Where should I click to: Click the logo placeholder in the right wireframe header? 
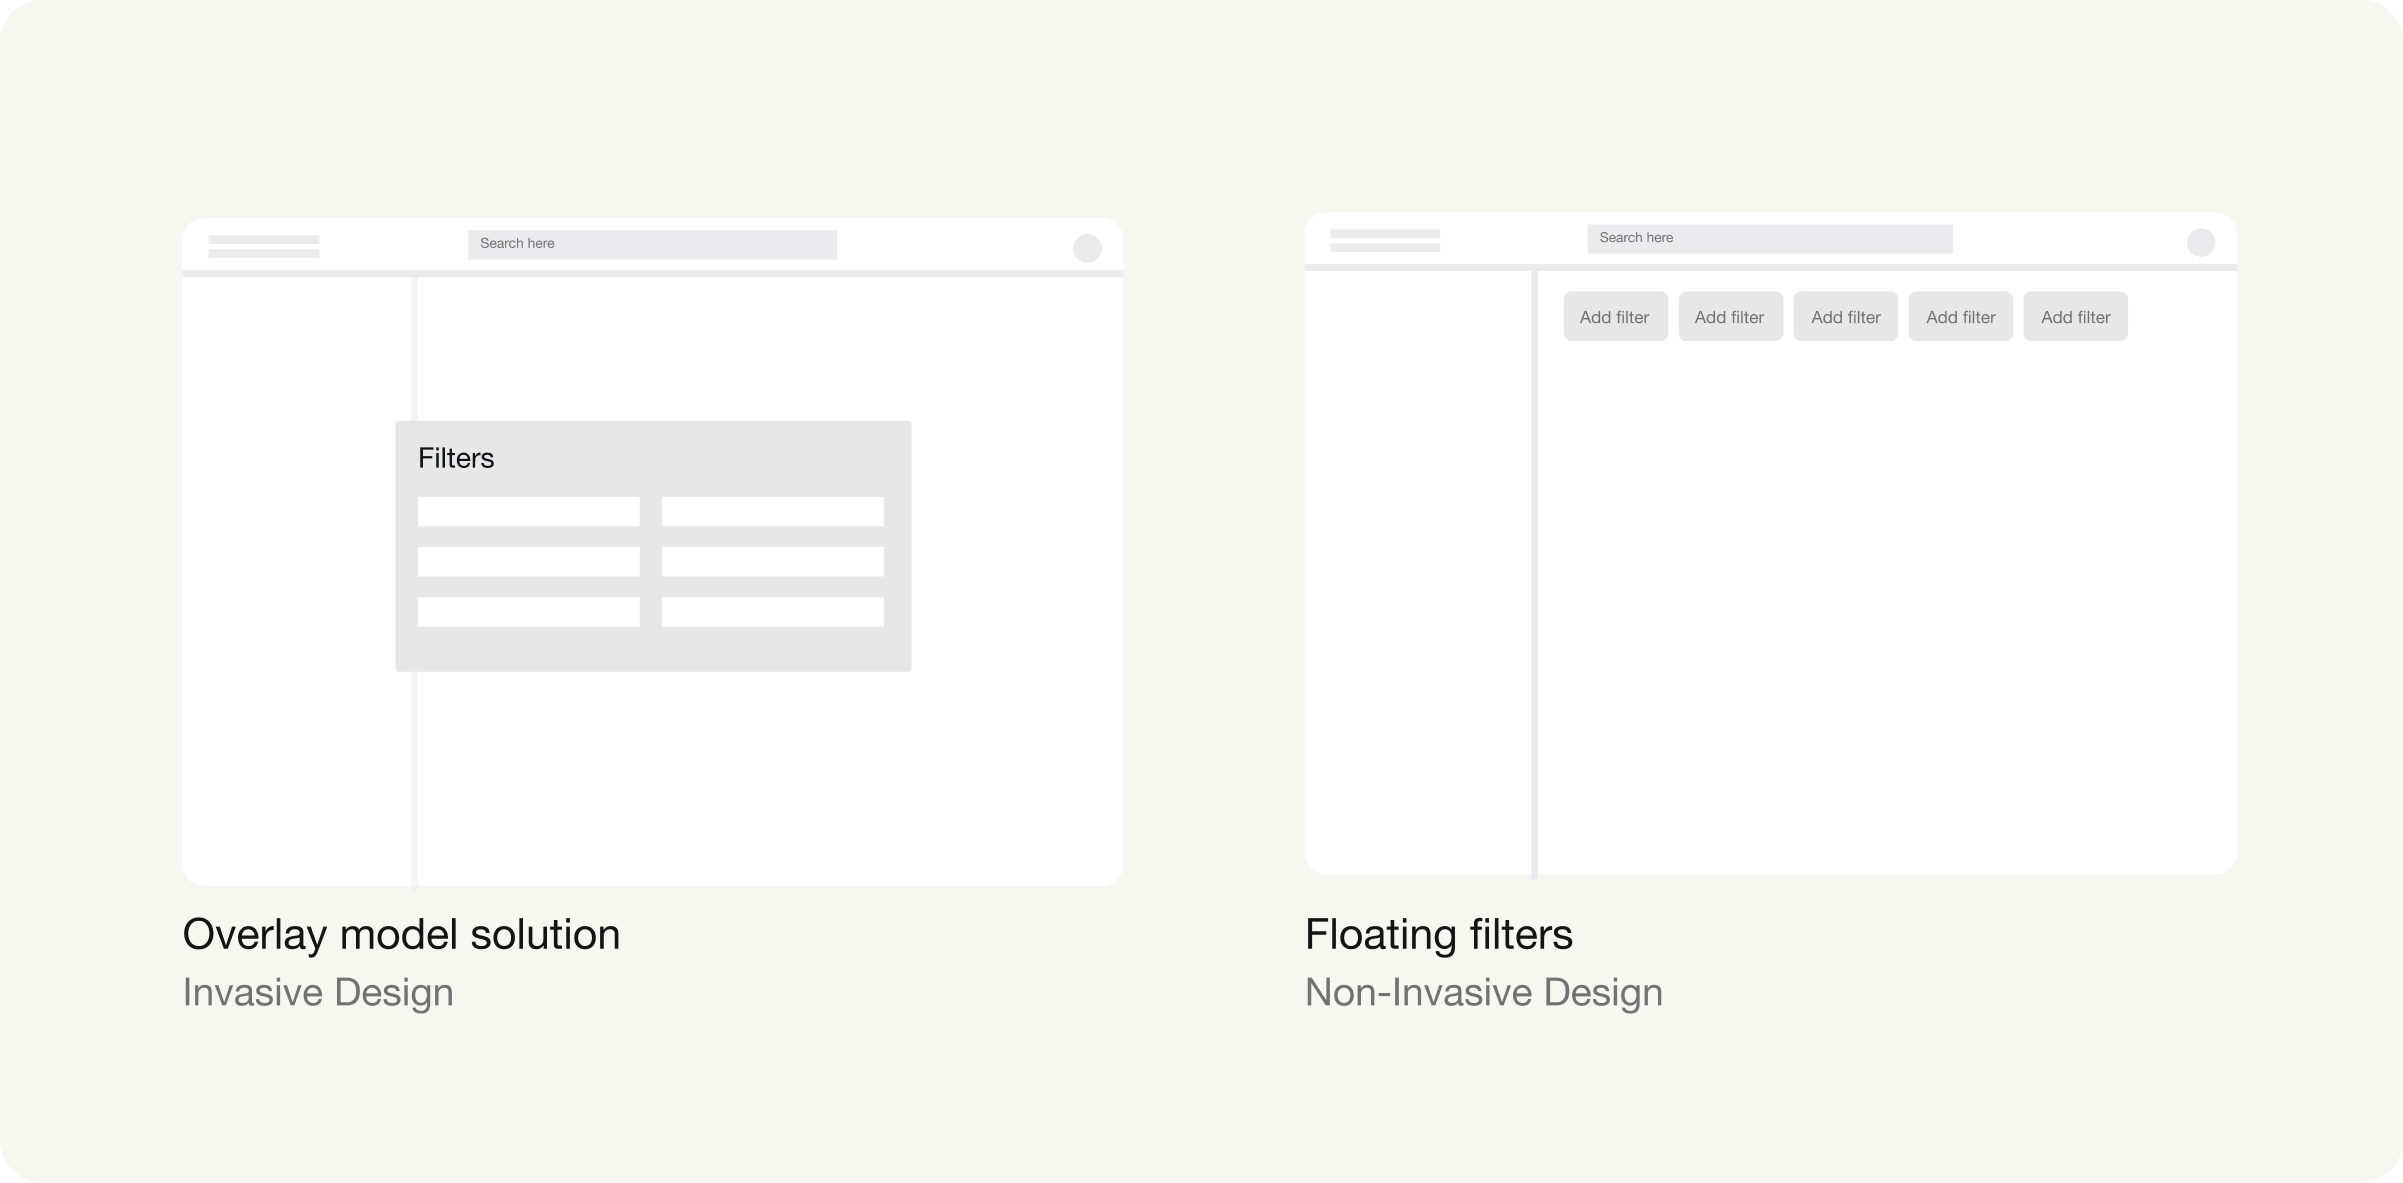click(1384, 240)
